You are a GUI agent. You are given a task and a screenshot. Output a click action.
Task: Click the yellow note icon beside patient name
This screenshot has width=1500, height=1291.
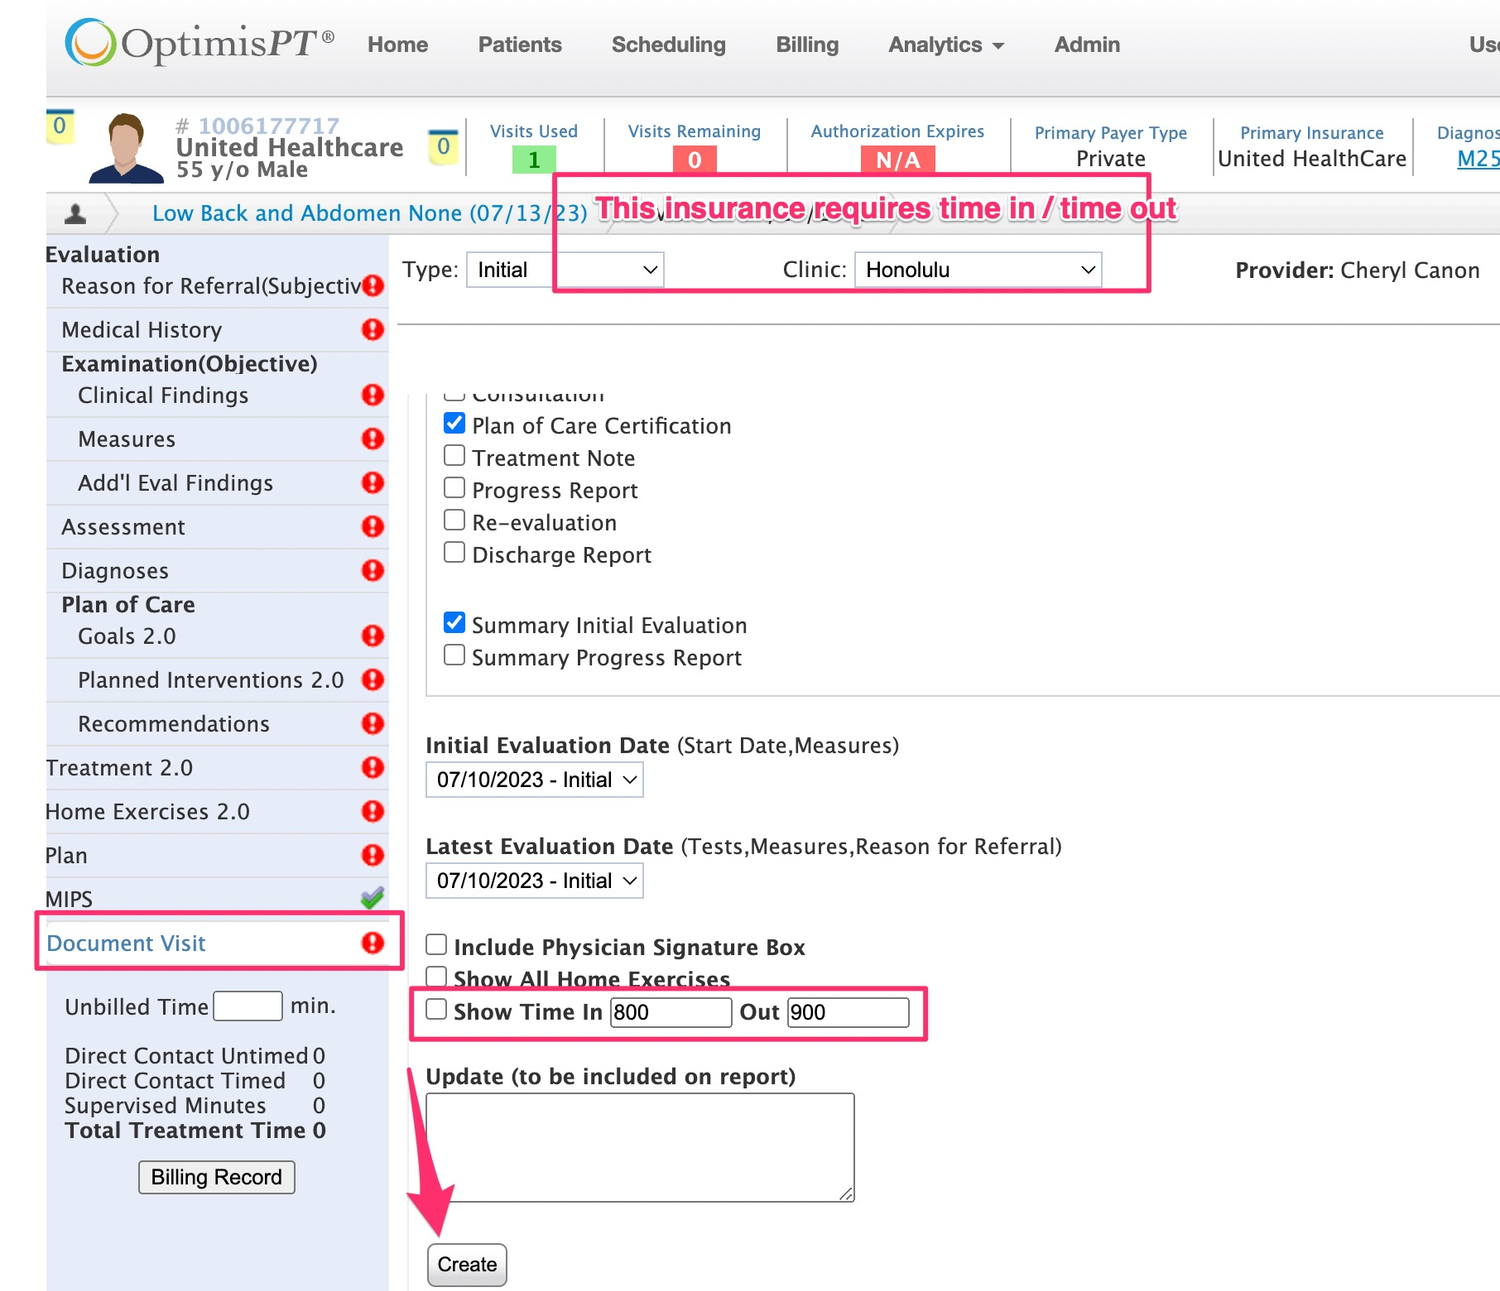point(443,147)
